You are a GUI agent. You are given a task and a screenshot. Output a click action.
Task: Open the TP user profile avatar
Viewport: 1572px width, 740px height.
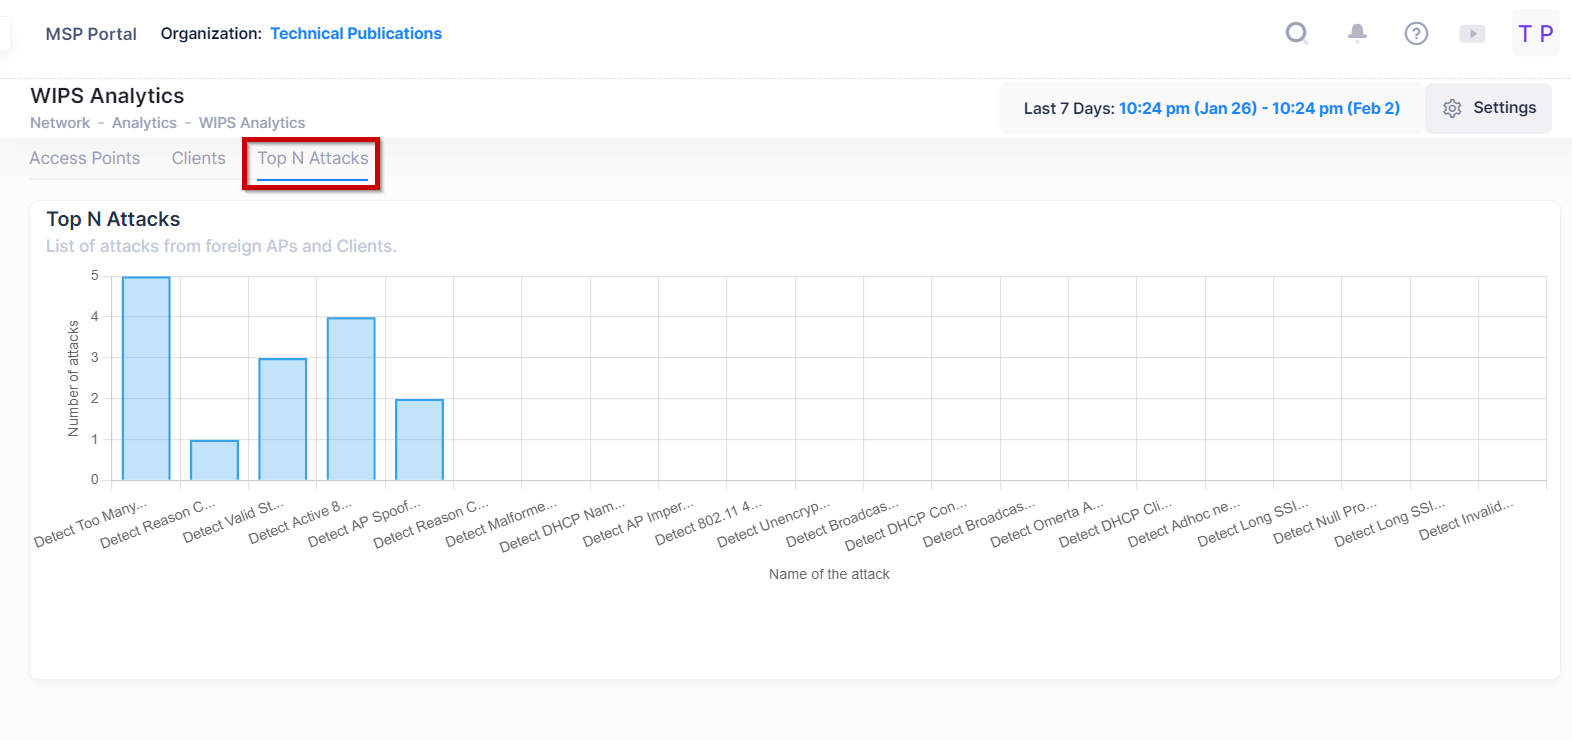pos(1535,34)
